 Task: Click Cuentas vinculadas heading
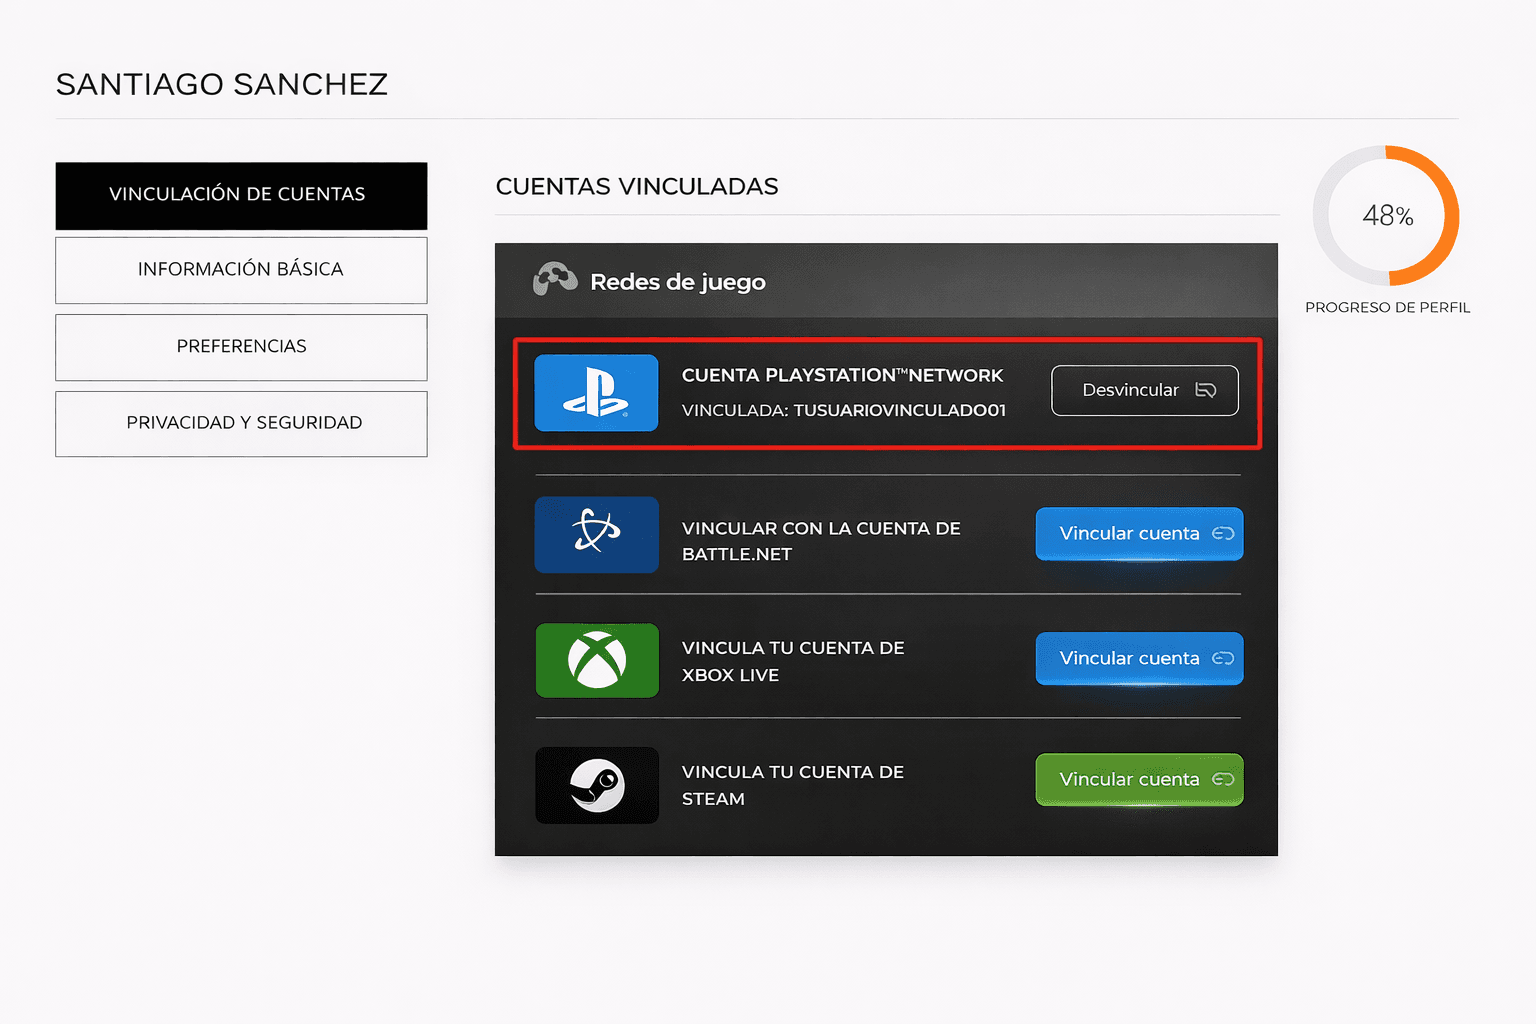(x=637, y=187)
